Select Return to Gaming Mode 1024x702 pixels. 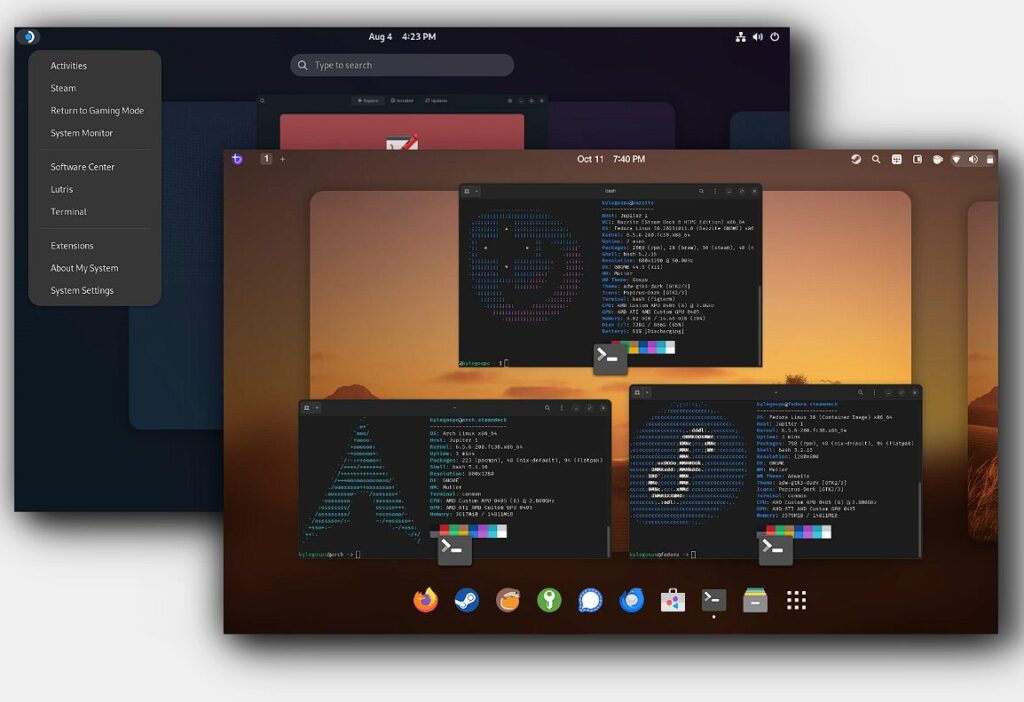pos(97,111)
